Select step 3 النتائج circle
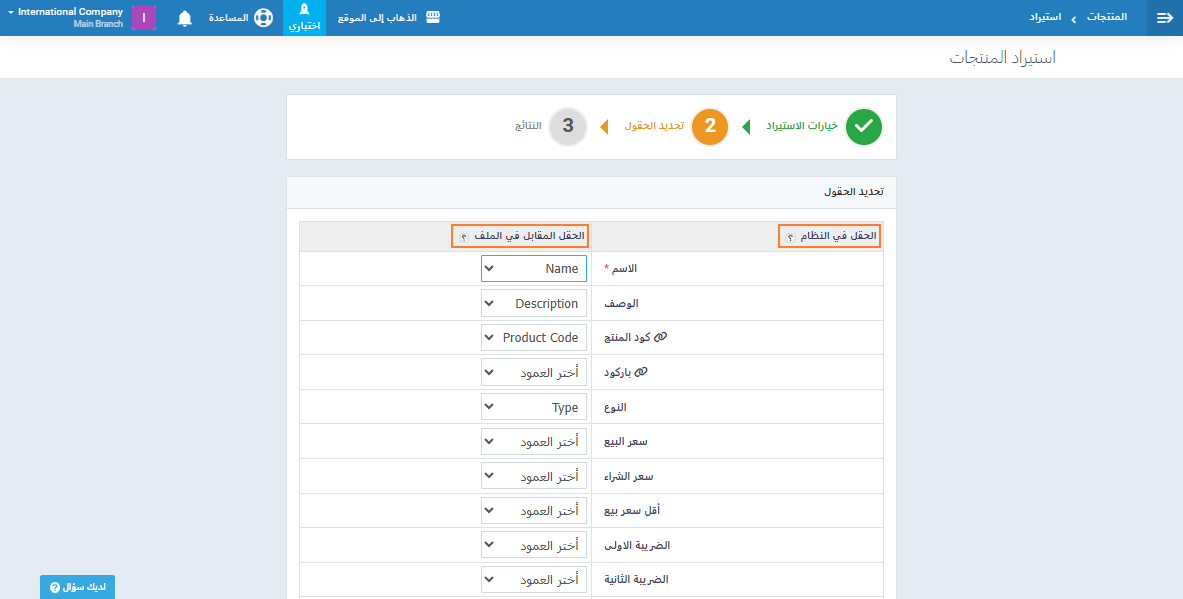The width and height of the screenshot is (1183, 599). (568, 127)
